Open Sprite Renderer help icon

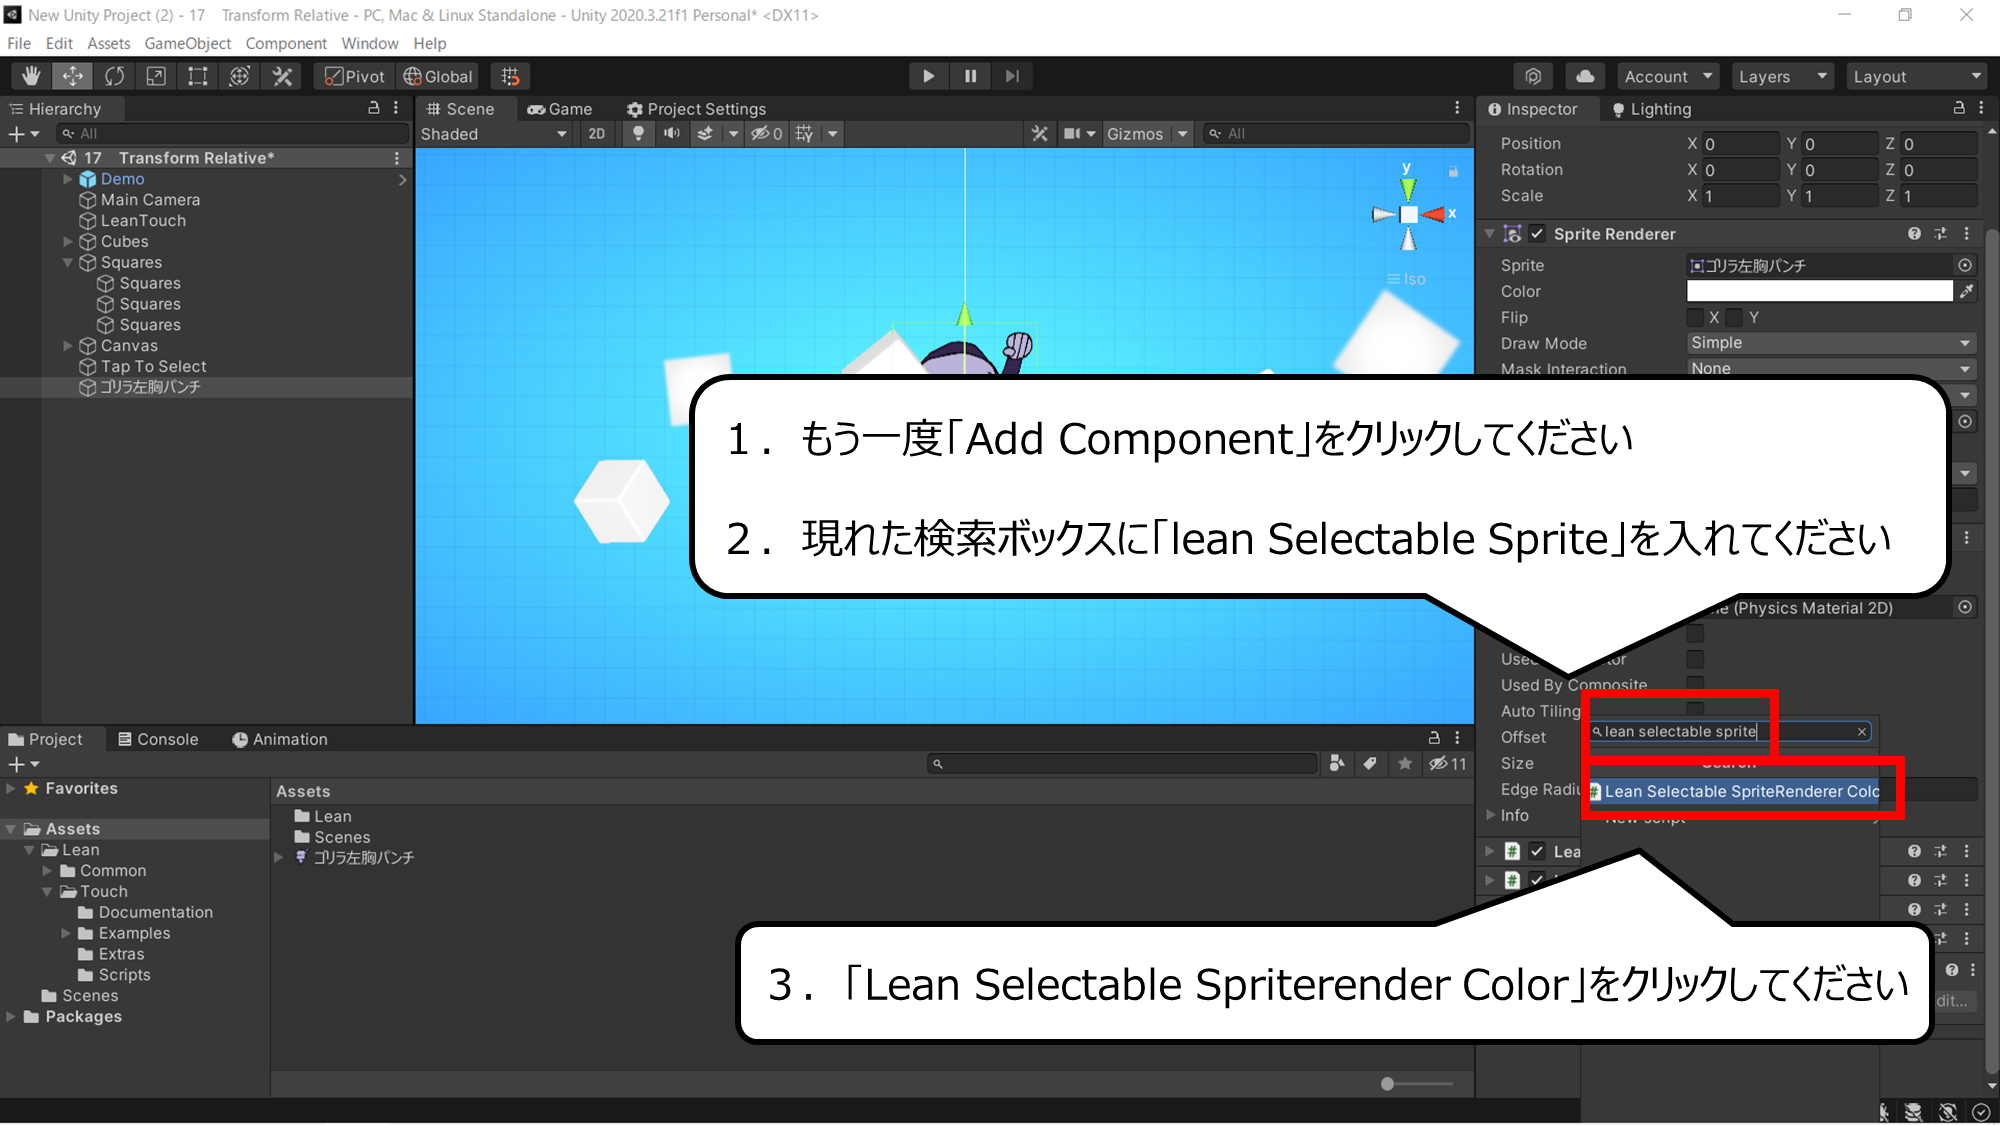point(1914,234)
